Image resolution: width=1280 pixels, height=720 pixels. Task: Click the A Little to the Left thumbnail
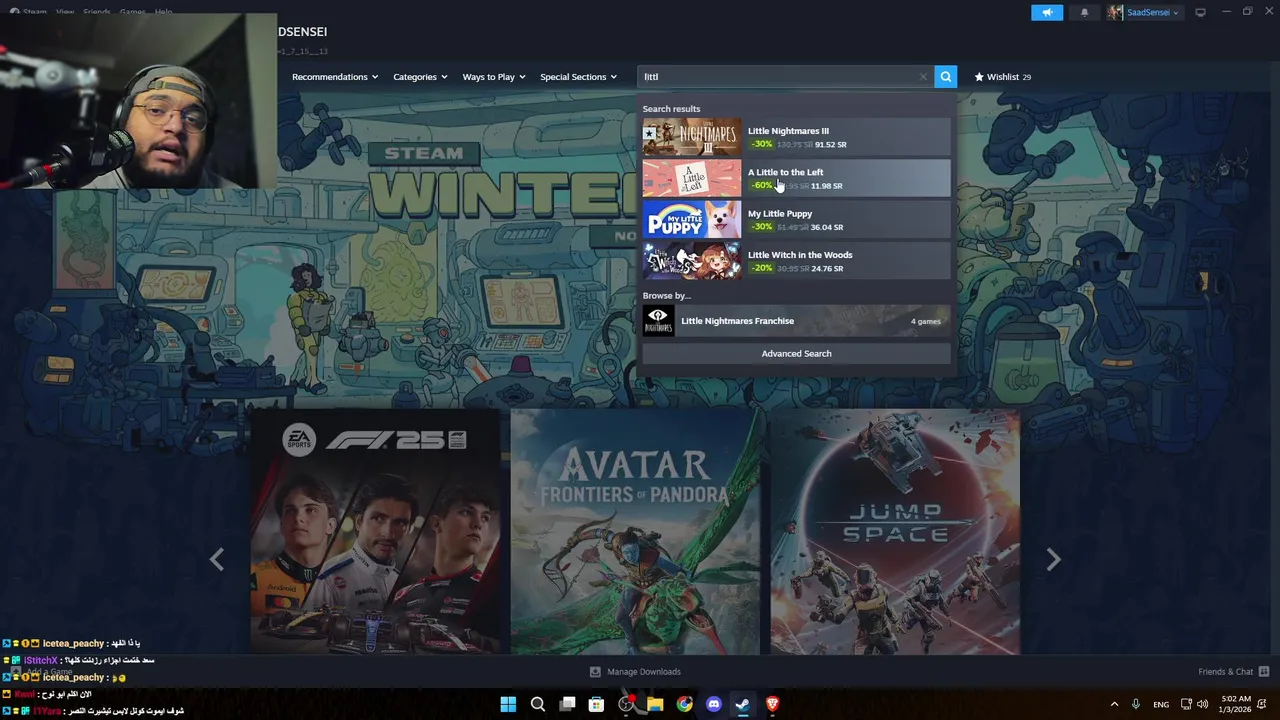(x=692, y=178)
